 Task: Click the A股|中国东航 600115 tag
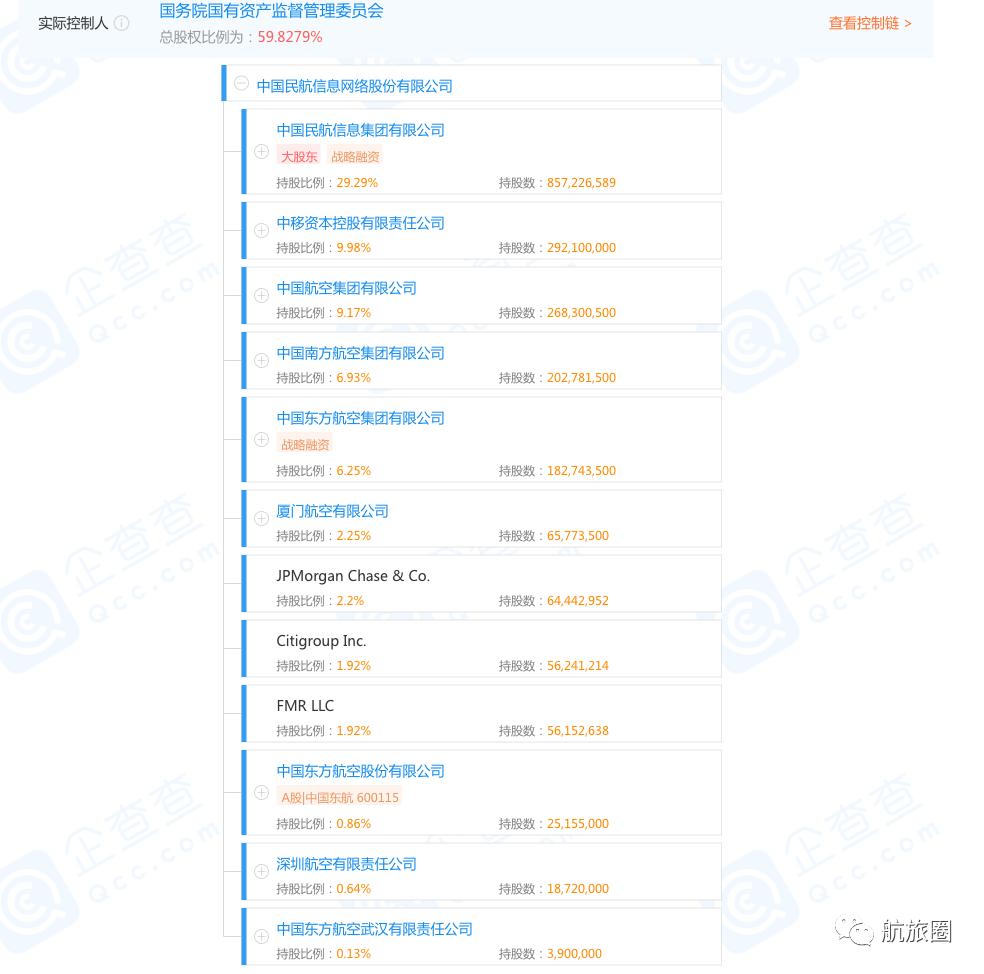339,797
